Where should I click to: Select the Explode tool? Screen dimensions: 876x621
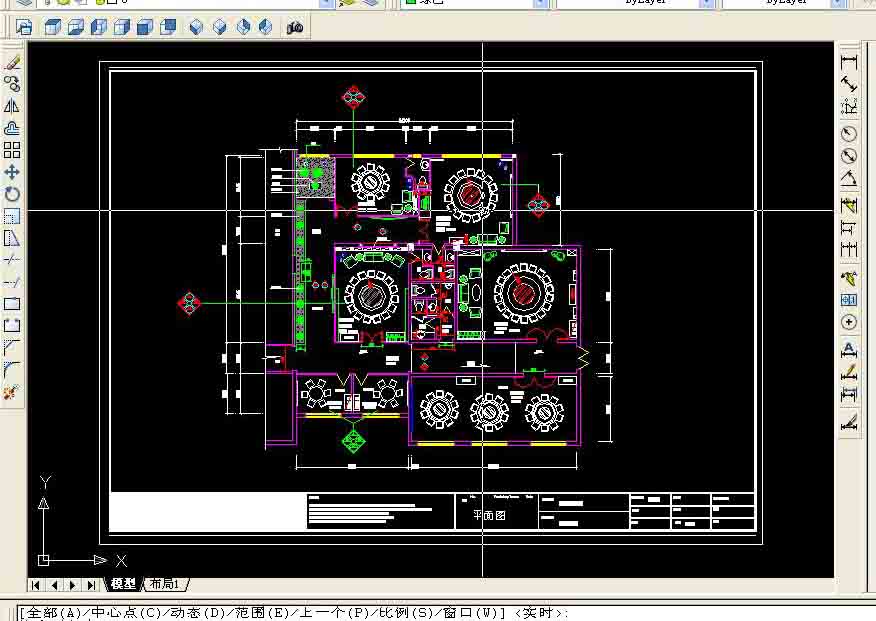point(12,392)
